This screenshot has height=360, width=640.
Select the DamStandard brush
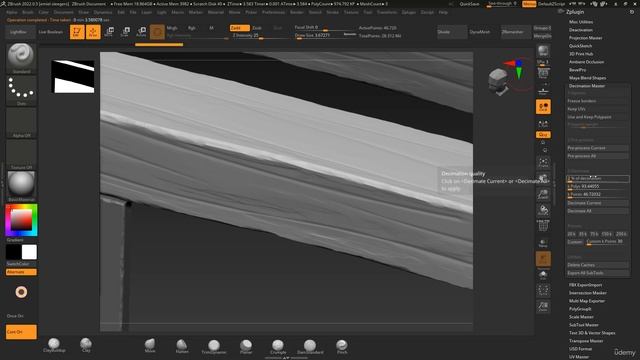pos(310,346)
